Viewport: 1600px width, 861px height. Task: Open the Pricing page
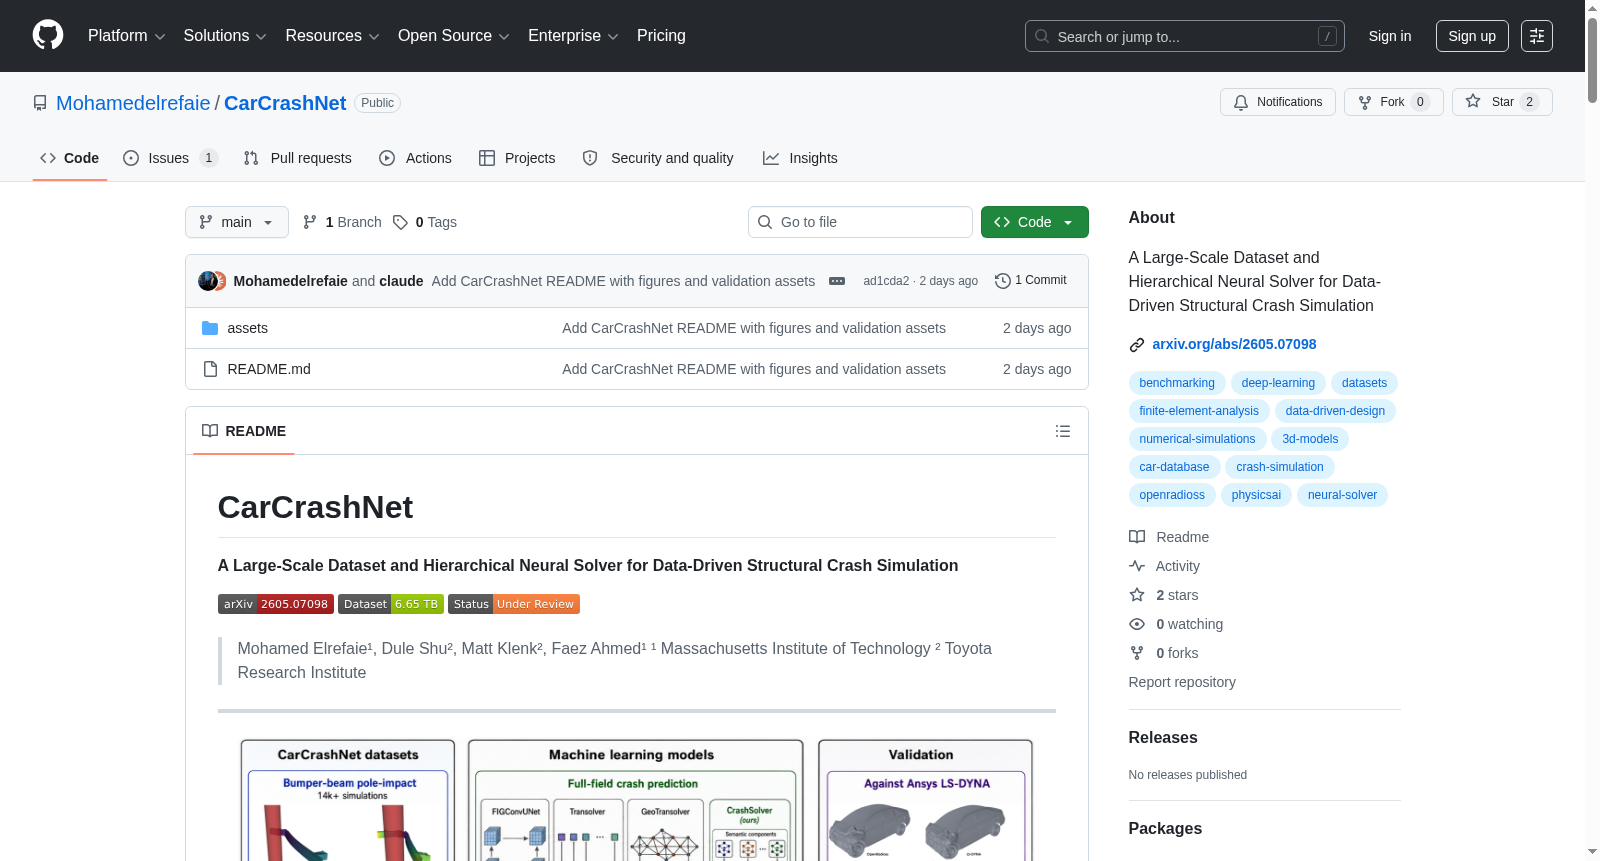pyautogui.click(x=661, y=36)
